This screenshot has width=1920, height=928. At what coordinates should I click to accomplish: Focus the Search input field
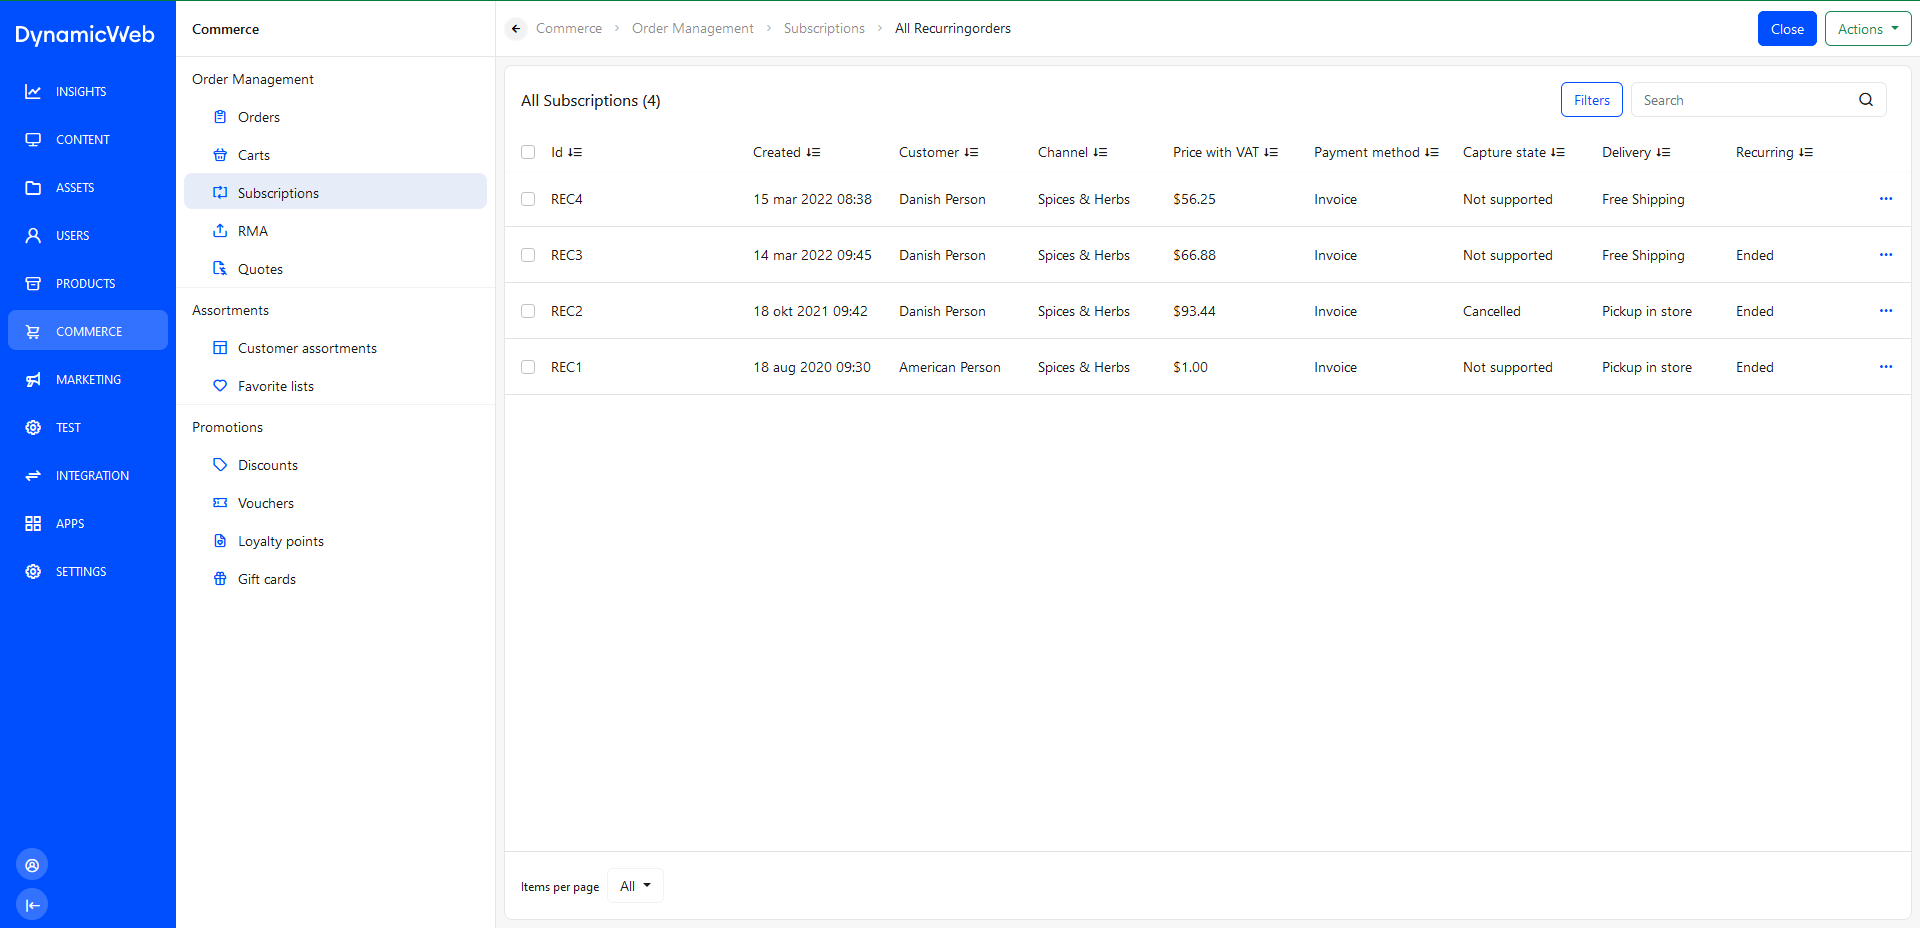[1746, 100]
